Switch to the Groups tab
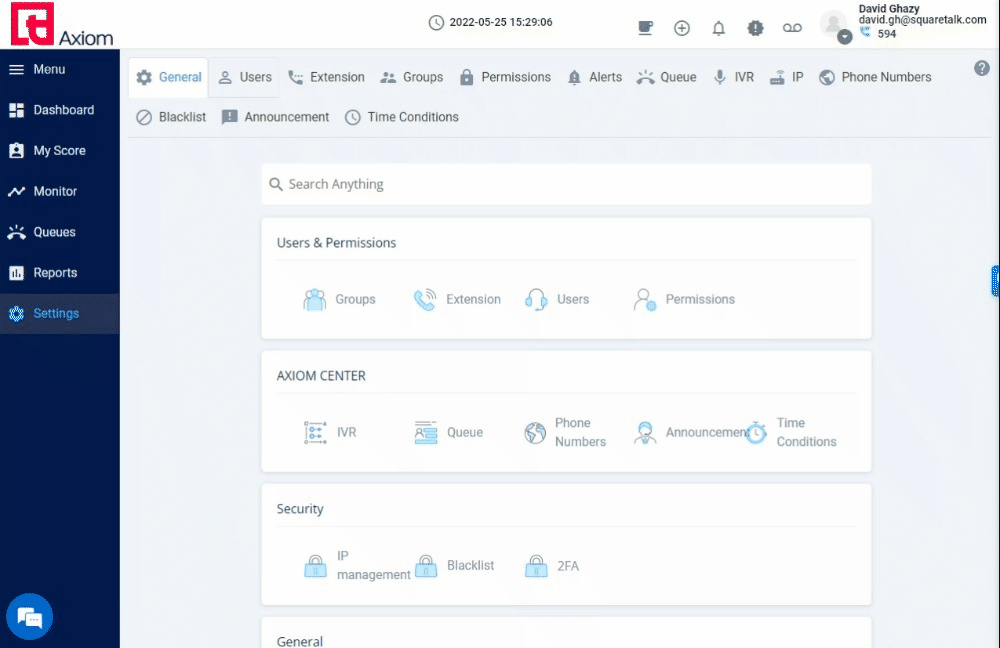The height and width of the screenshot is (648, 1000). (411, 77)
